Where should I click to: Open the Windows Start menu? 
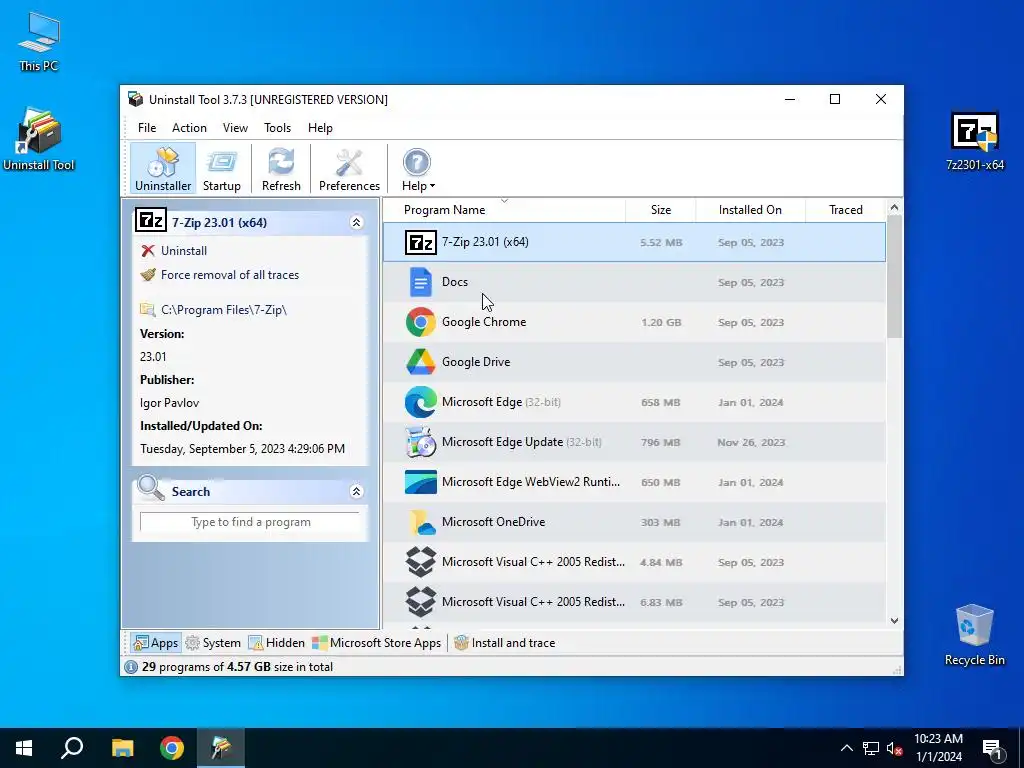[x=24, y=748]
